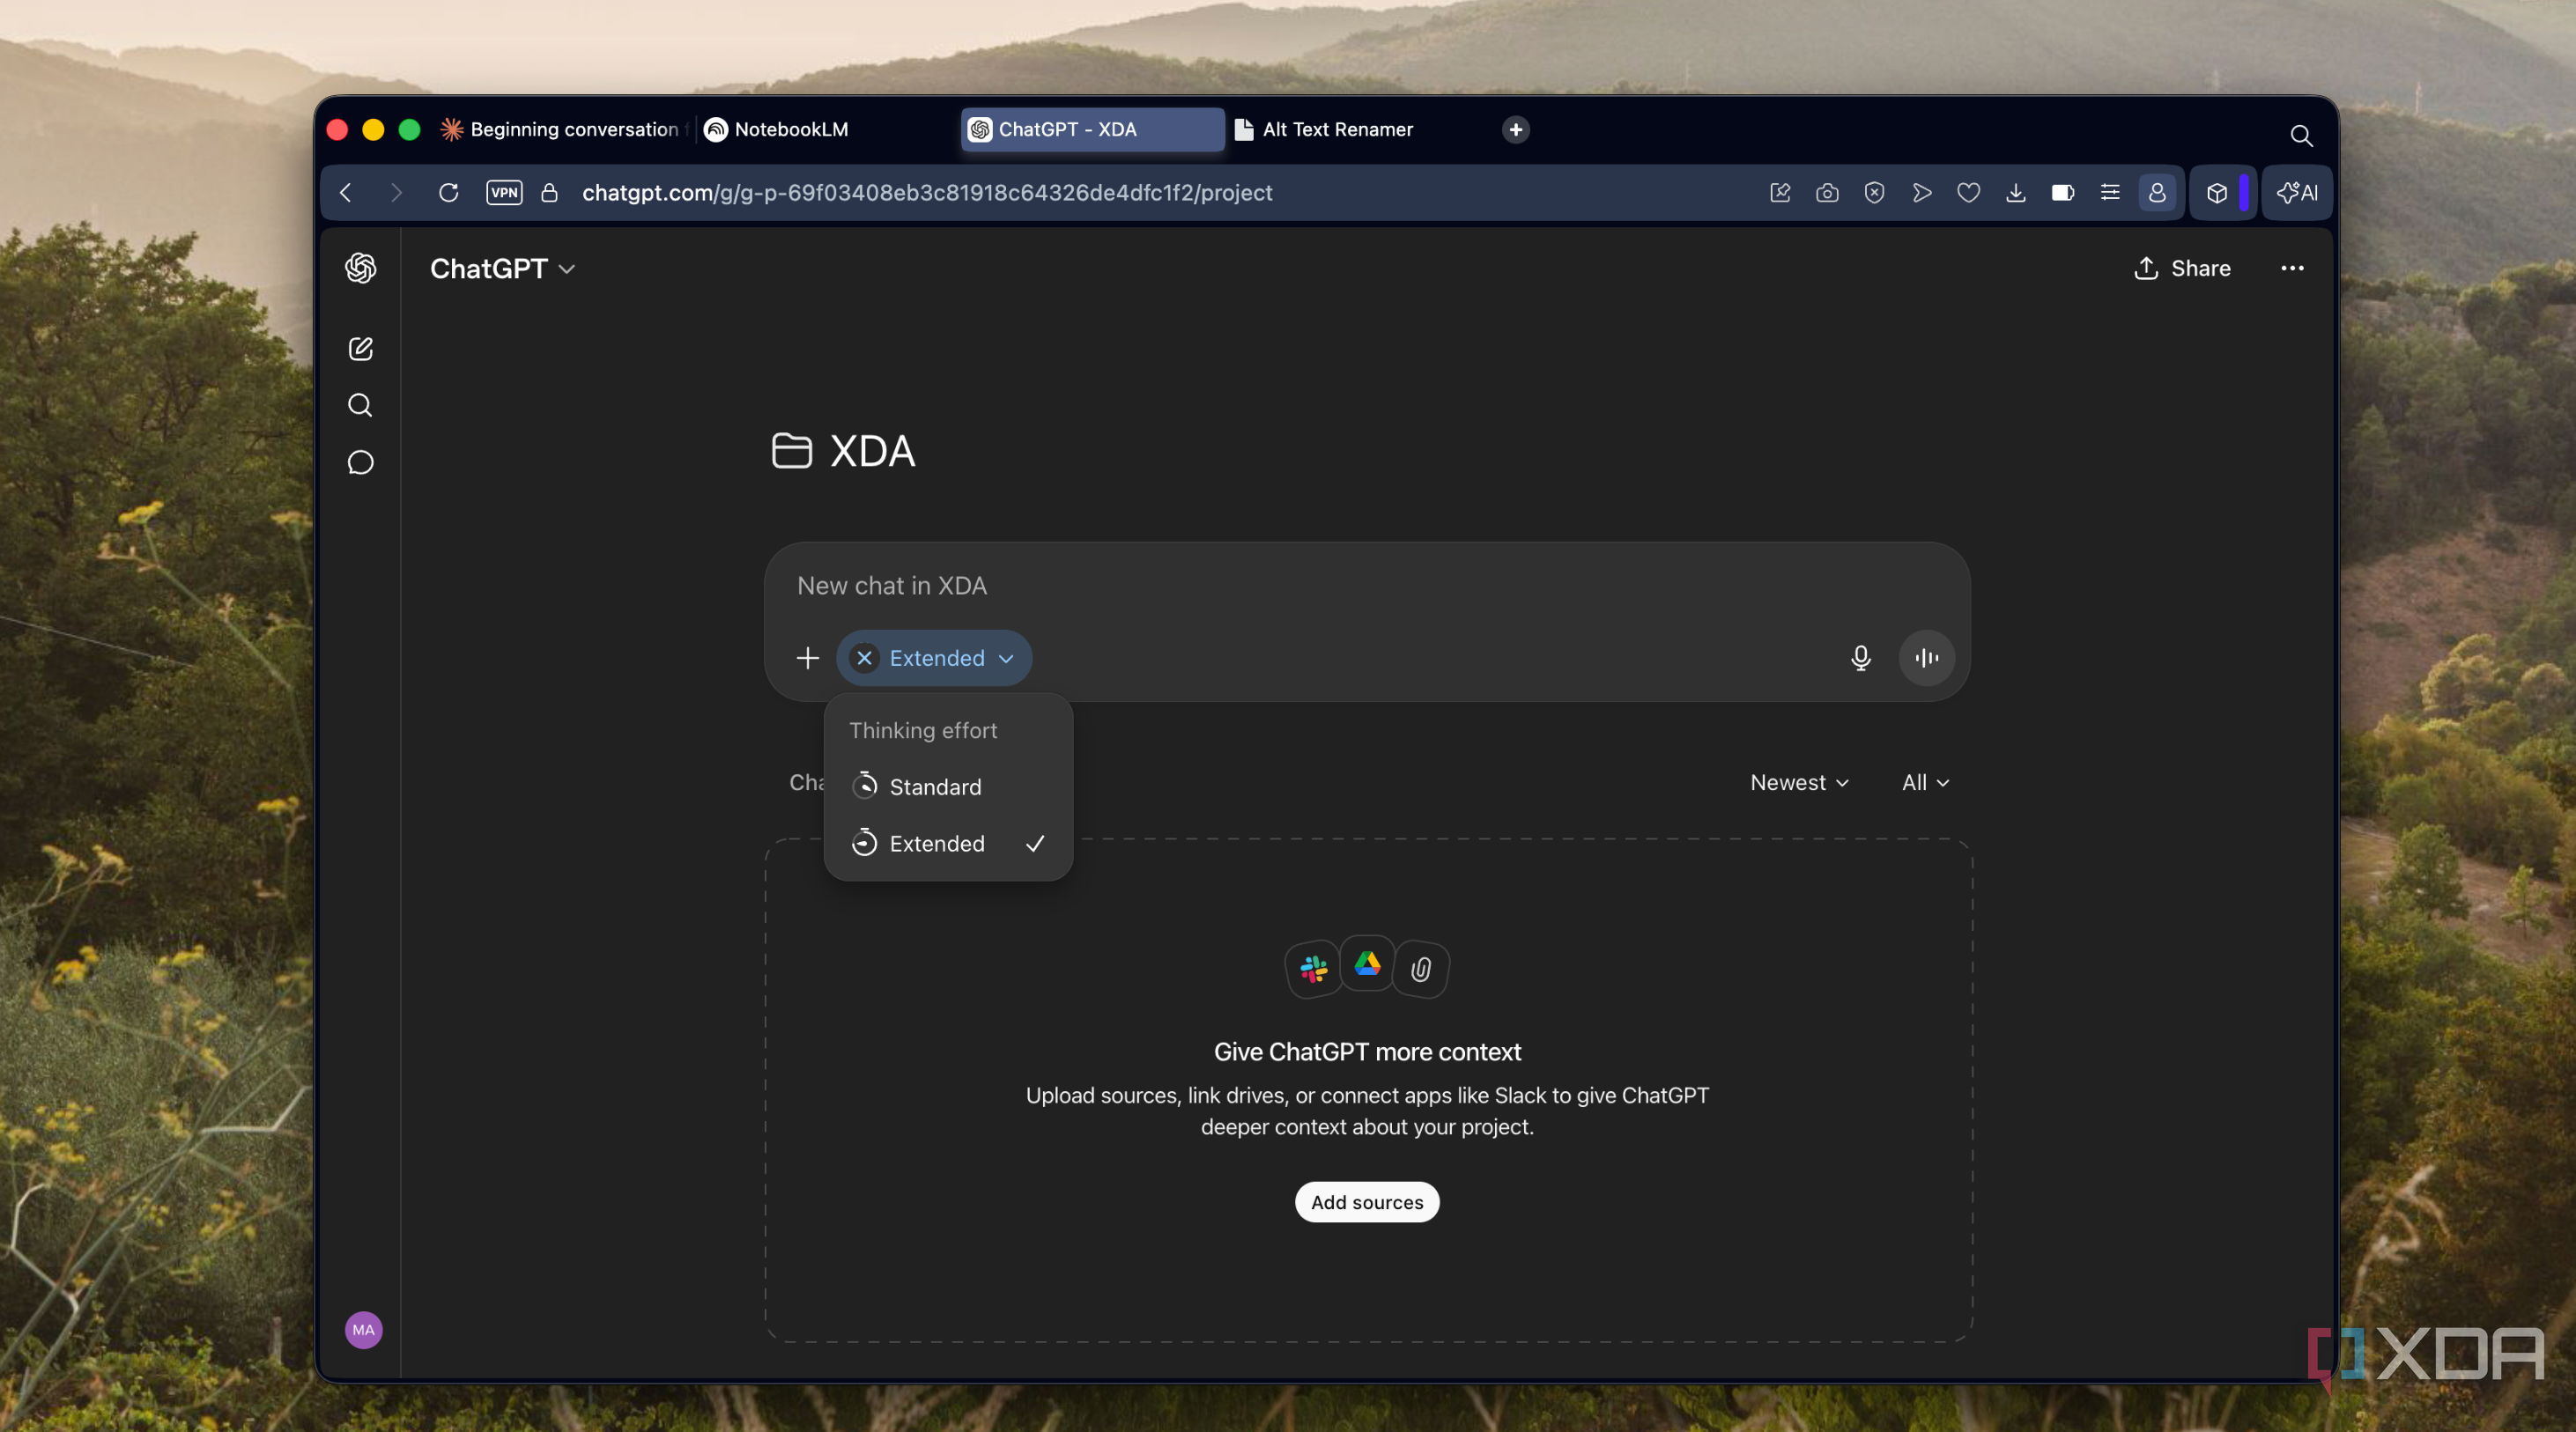Click the Slack icon

coord(1313,969)
